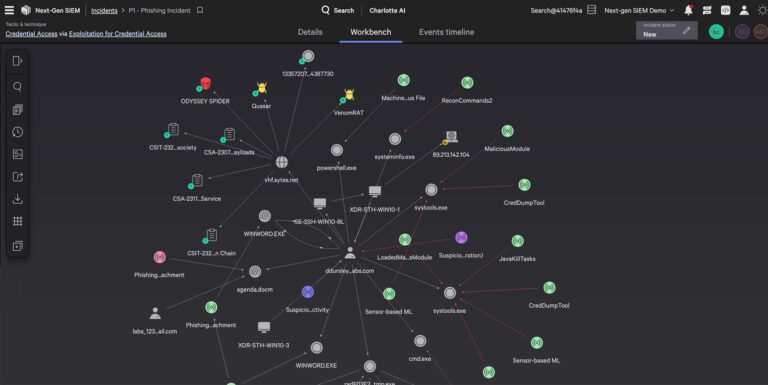Collapse the left side panel icon

(18, 61)
